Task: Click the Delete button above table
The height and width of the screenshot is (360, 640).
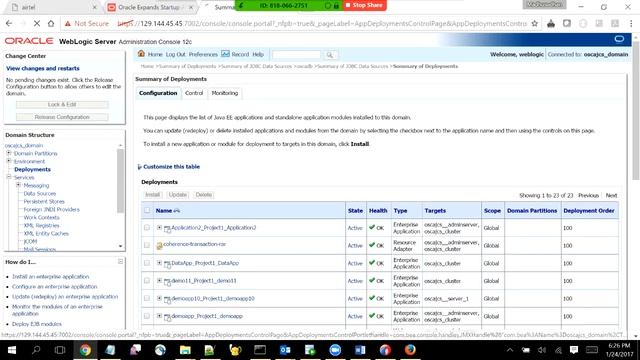Action: coord(204,195)
